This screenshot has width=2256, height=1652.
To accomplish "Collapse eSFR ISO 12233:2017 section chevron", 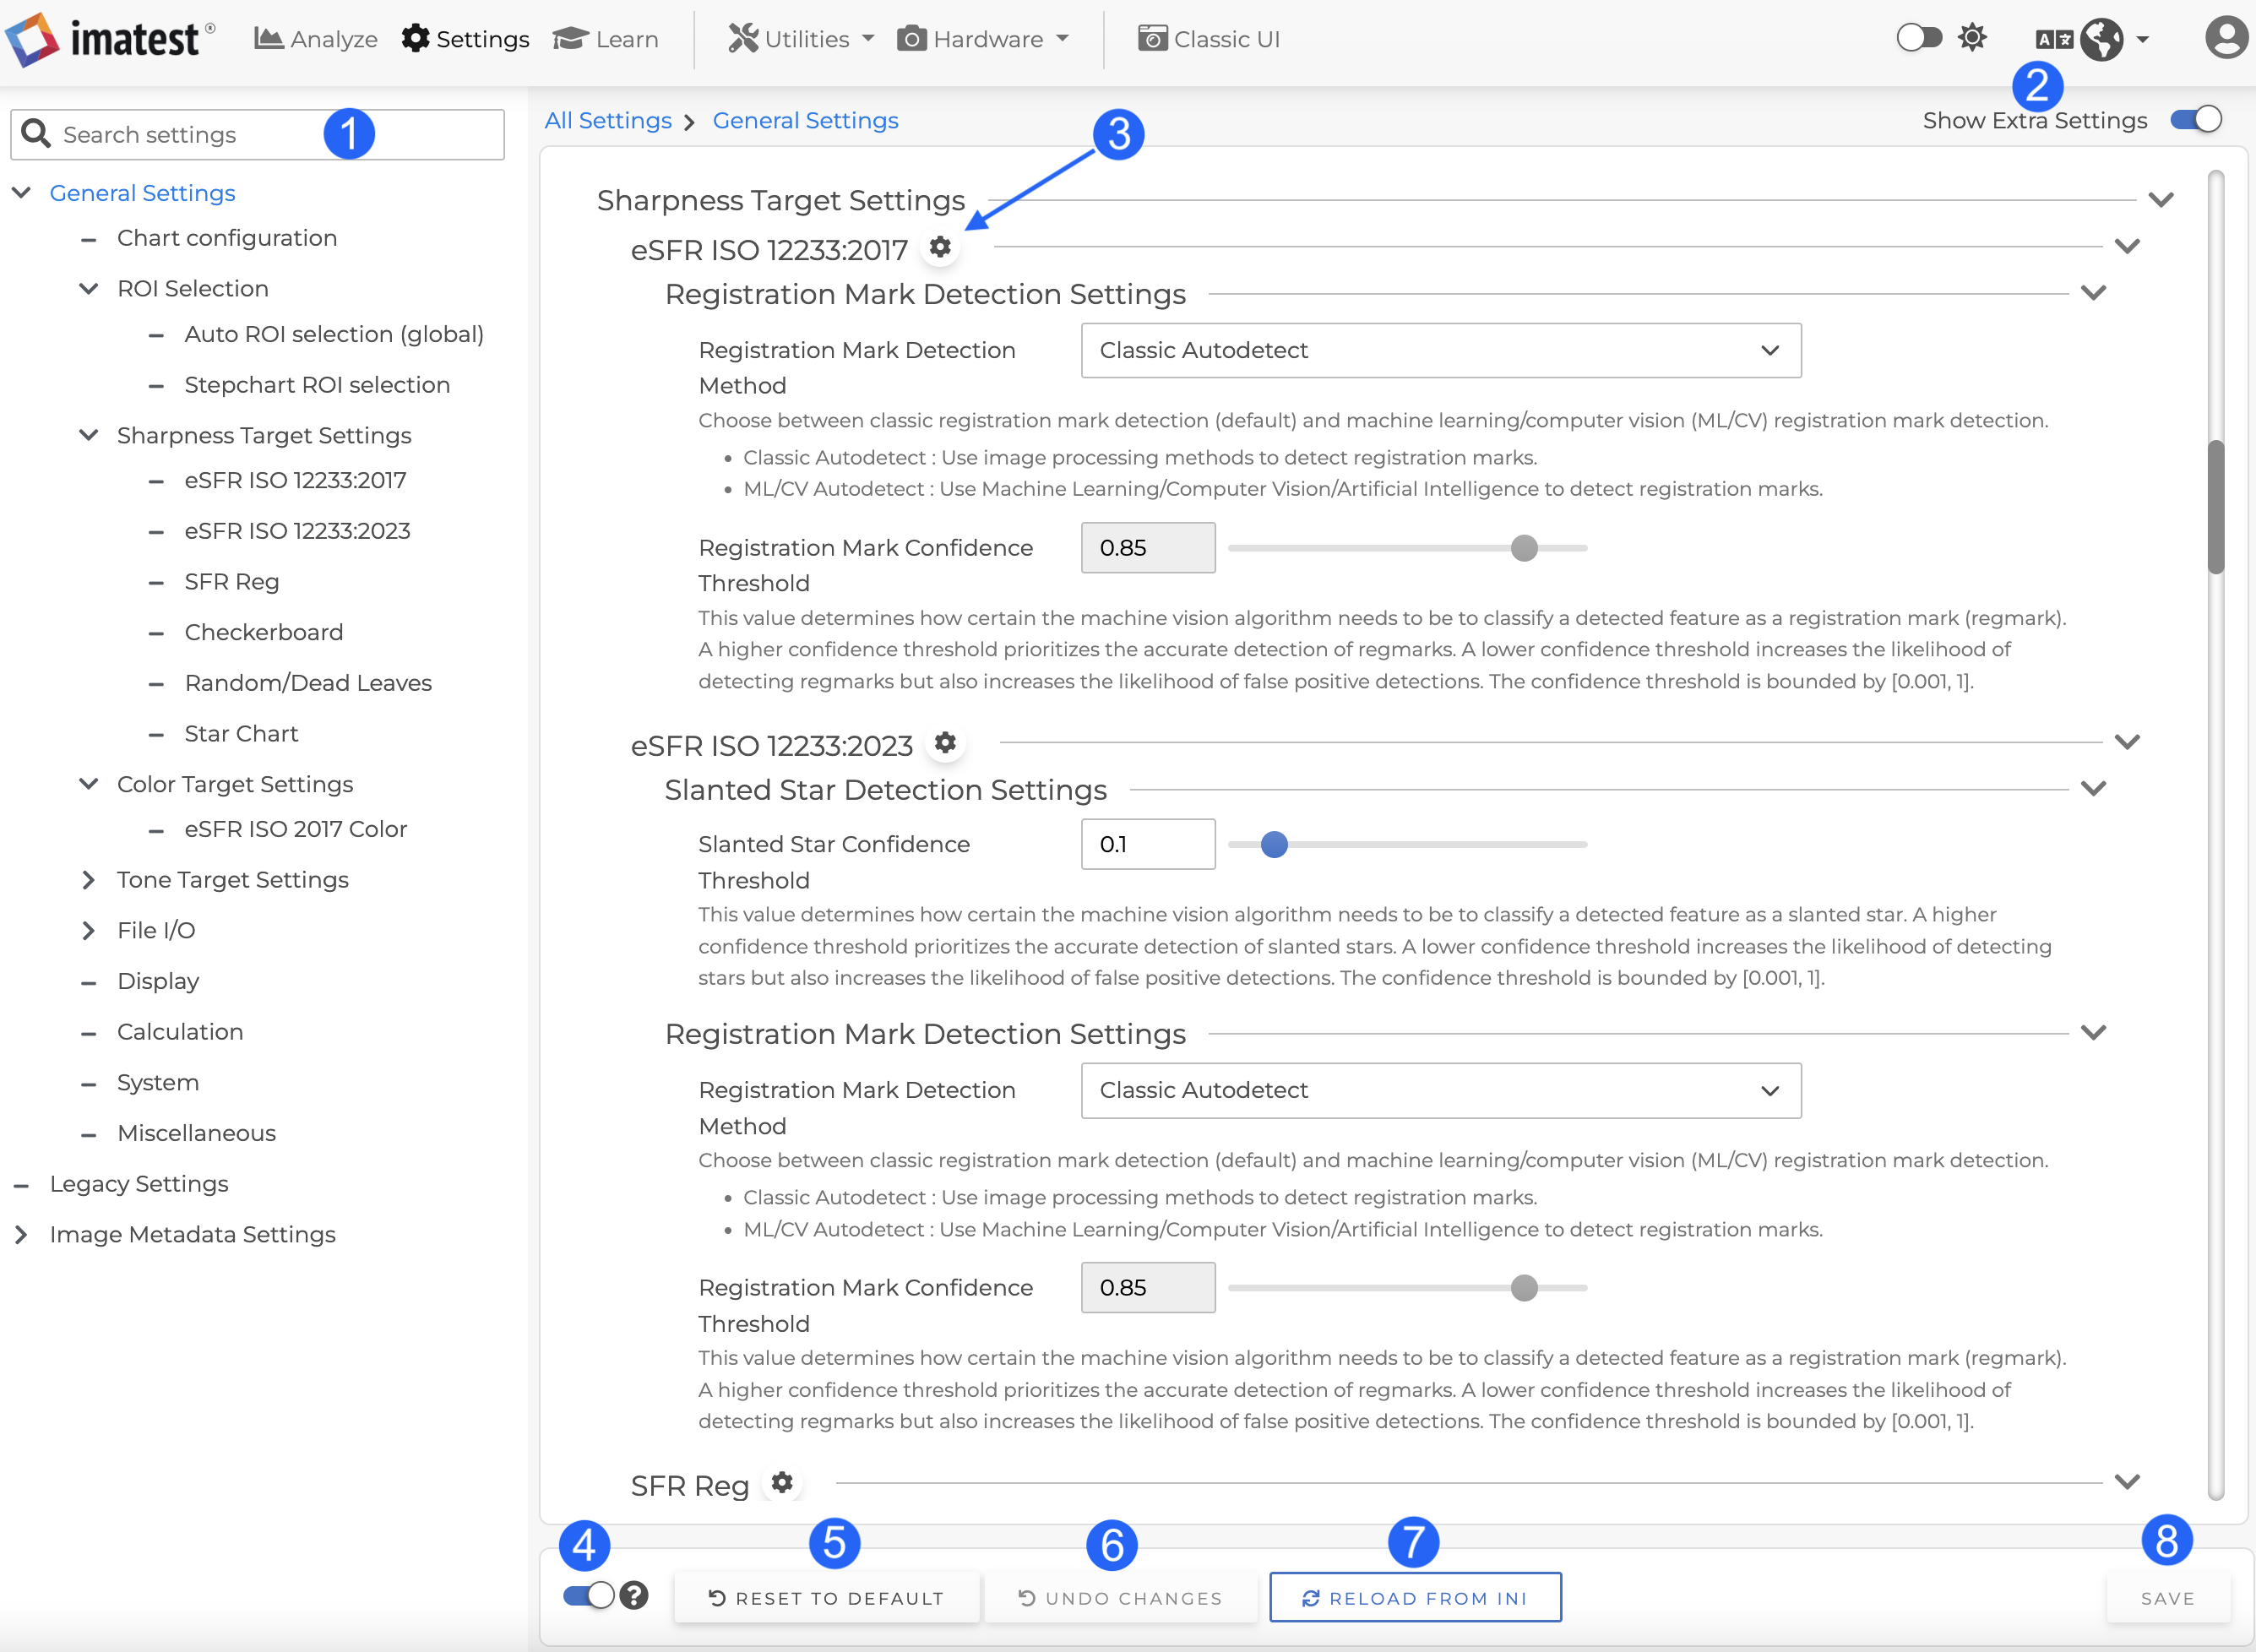I will [2127, 246].
